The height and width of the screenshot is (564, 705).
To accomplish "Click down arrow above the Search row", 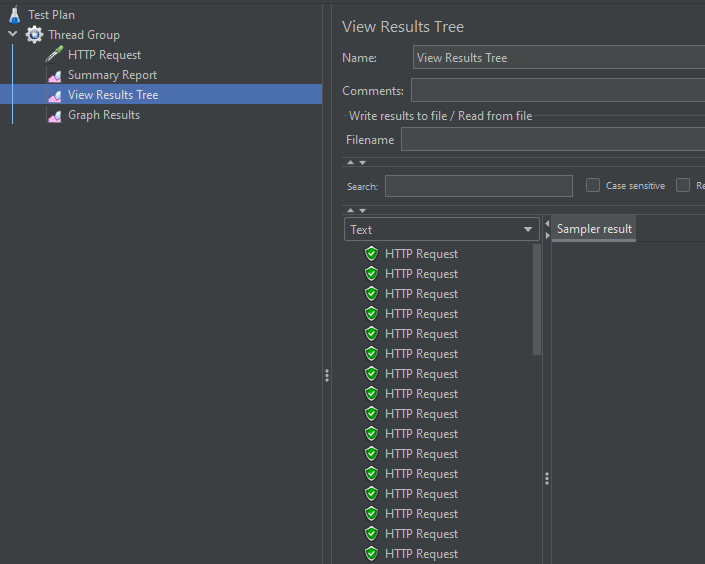I will pos(362,162).
